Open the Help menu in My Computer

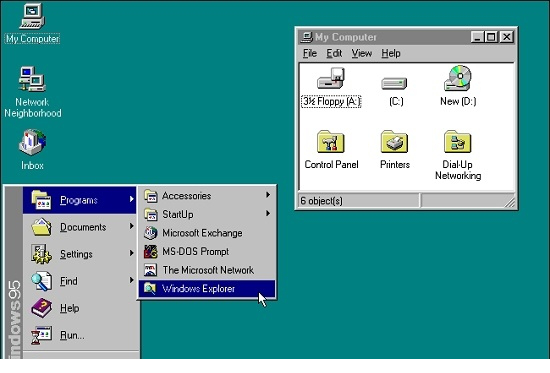pyautogui.click(x=391, y=53)
